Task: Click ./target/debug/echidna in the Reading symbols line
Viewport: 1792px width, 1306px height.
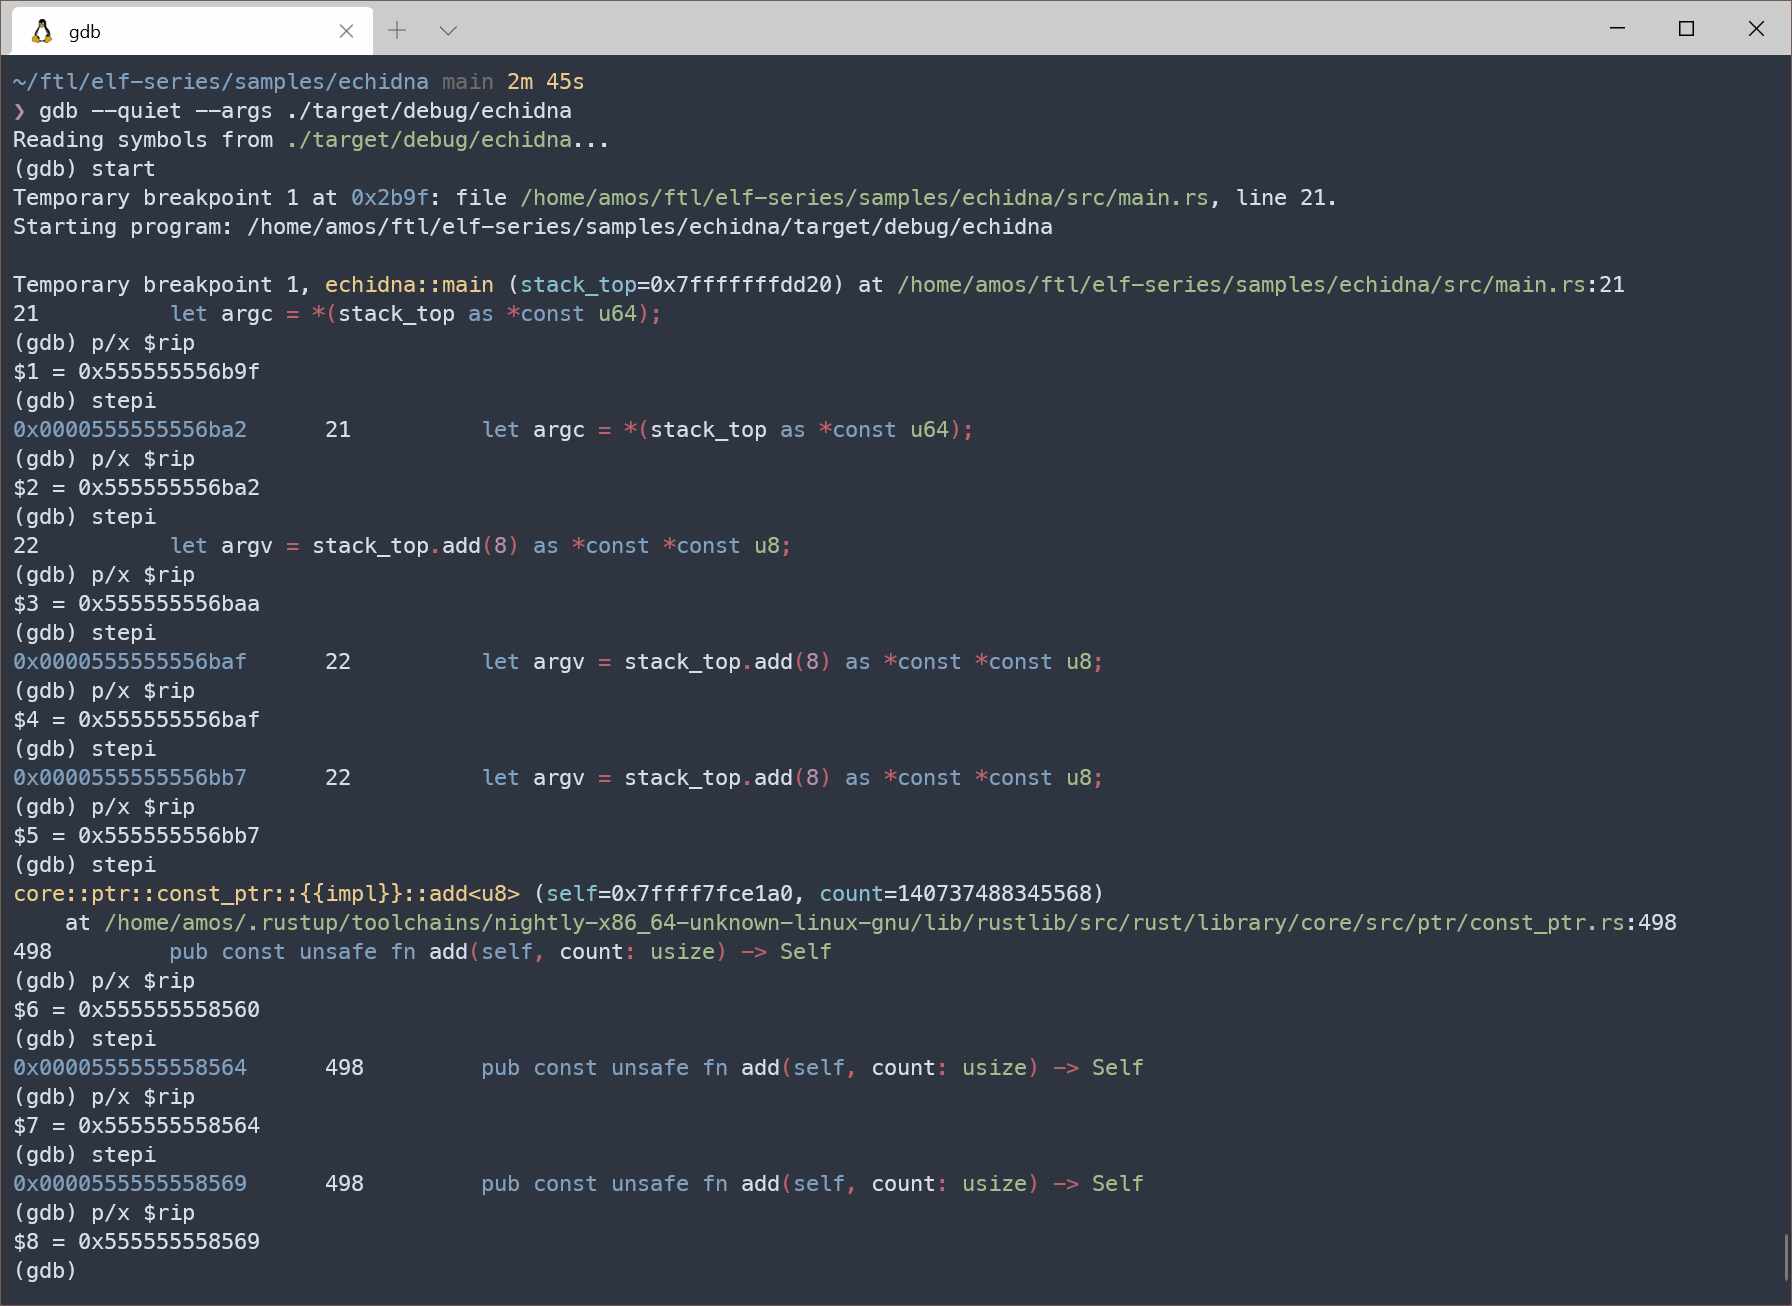Action: pyautogui.click(x=428, y=140)
